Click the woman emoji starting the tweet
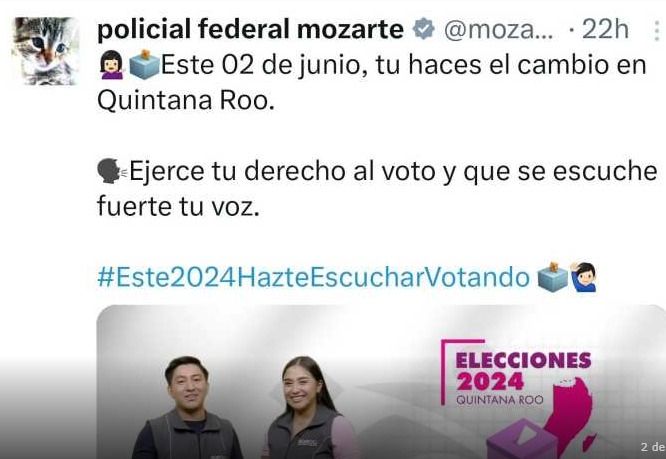 (x=112, y=65)
